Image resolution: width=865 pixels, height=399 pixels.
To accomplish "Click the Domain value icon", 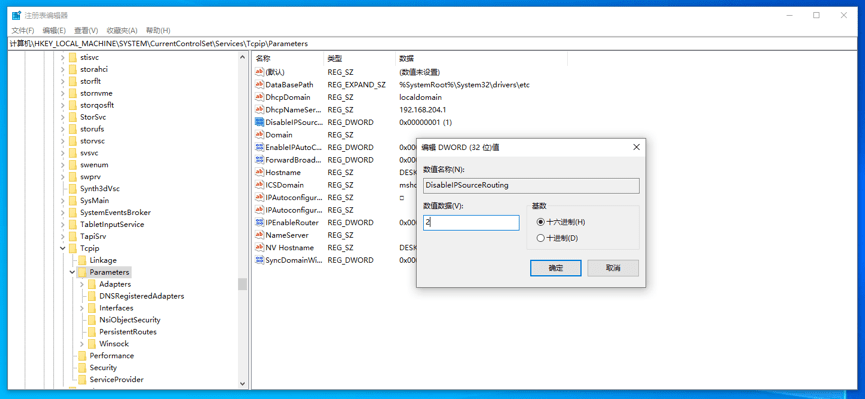I will click(260, 135).
